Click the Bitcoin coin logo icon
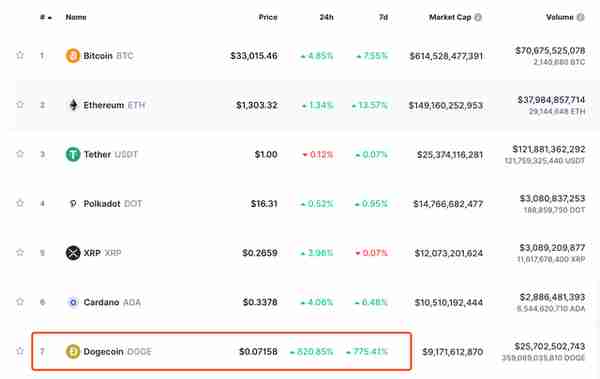 (73, 56)
